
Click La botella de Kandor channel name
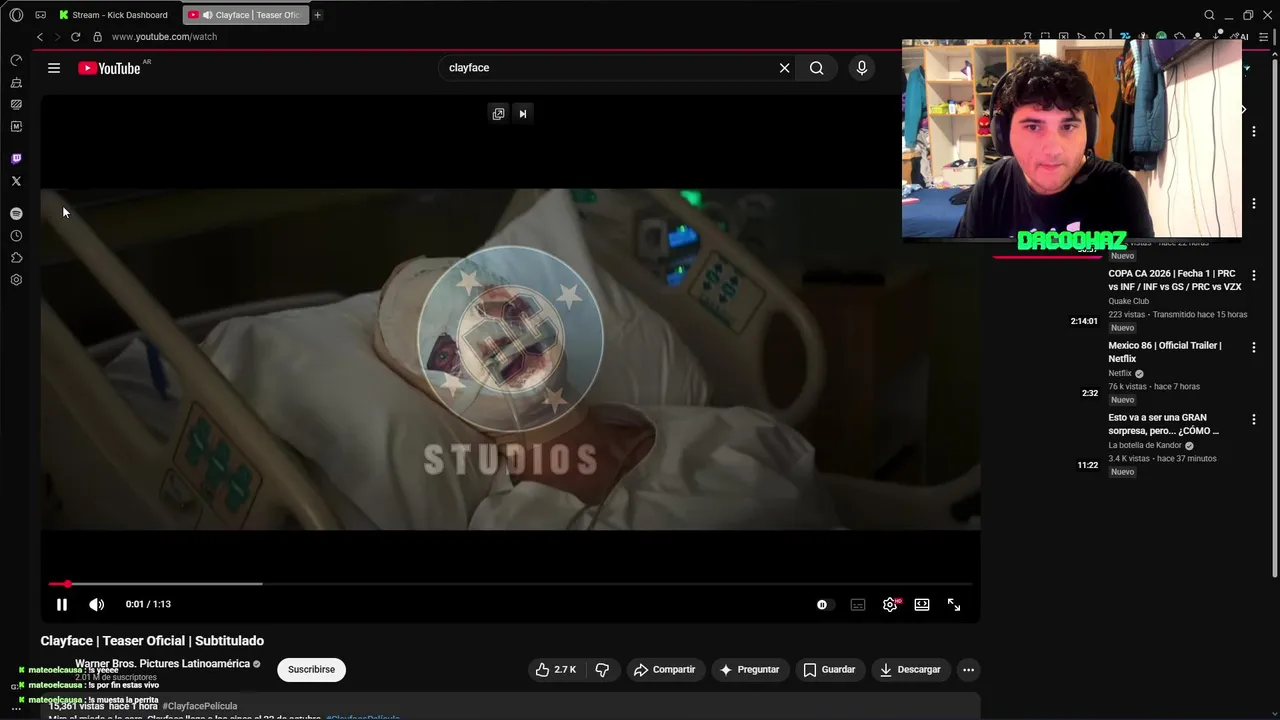coord(1145,445)
